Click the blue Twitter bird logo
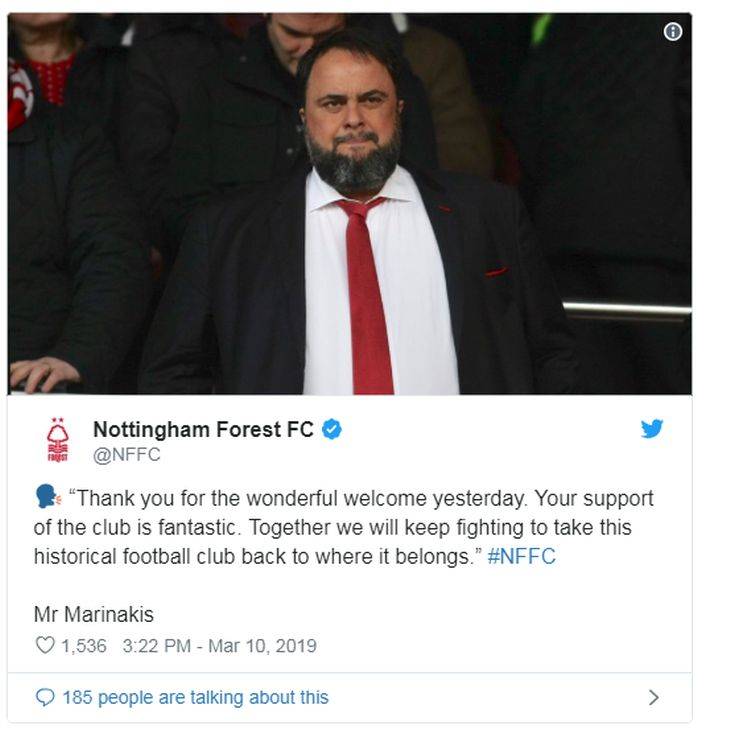Image resolution: width=735 pixels, height=730 pixels. [x=652, y=429]
